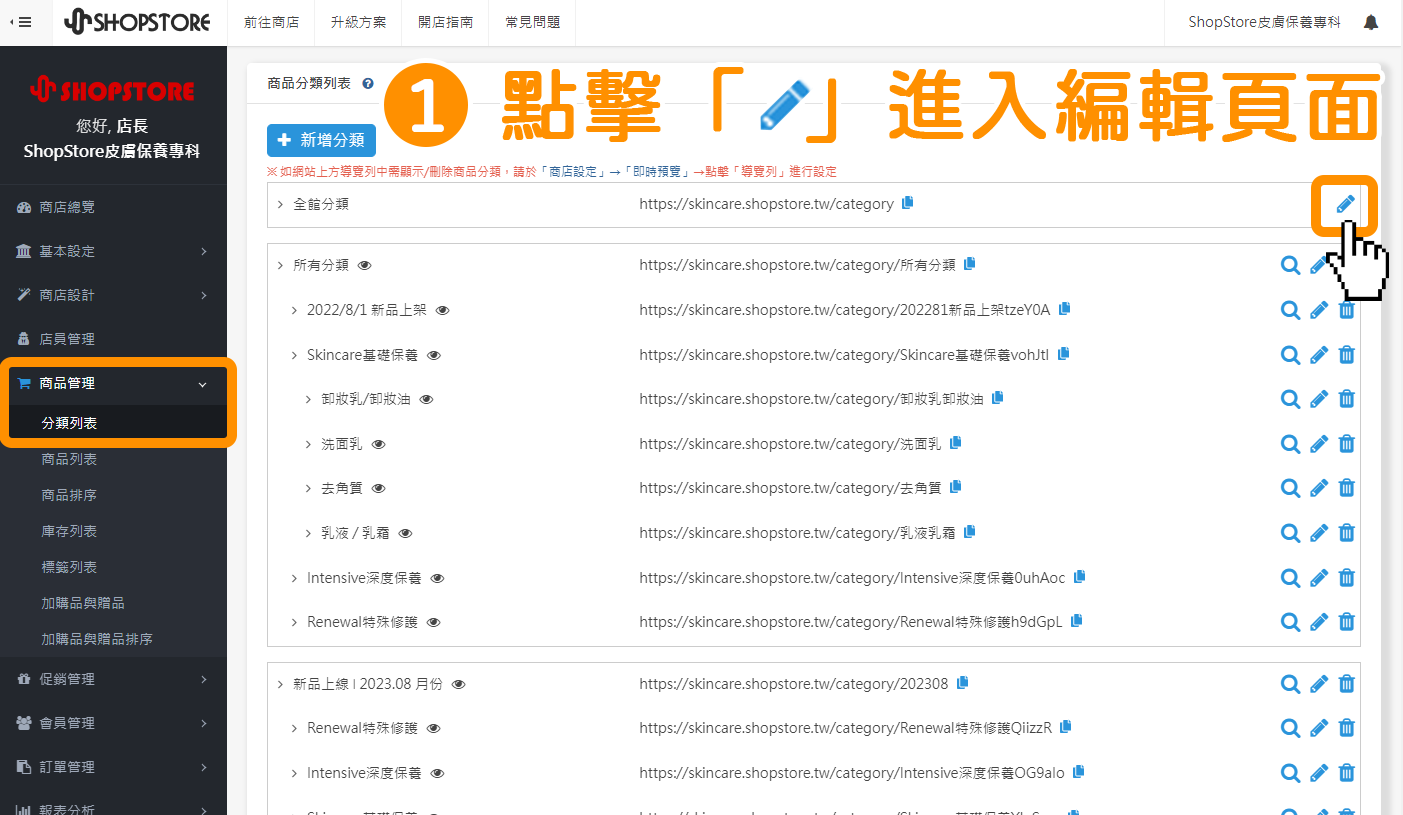Edit the 去角質 category
This screenshot has height=815, width=1403.
[x=1319, y=488]
